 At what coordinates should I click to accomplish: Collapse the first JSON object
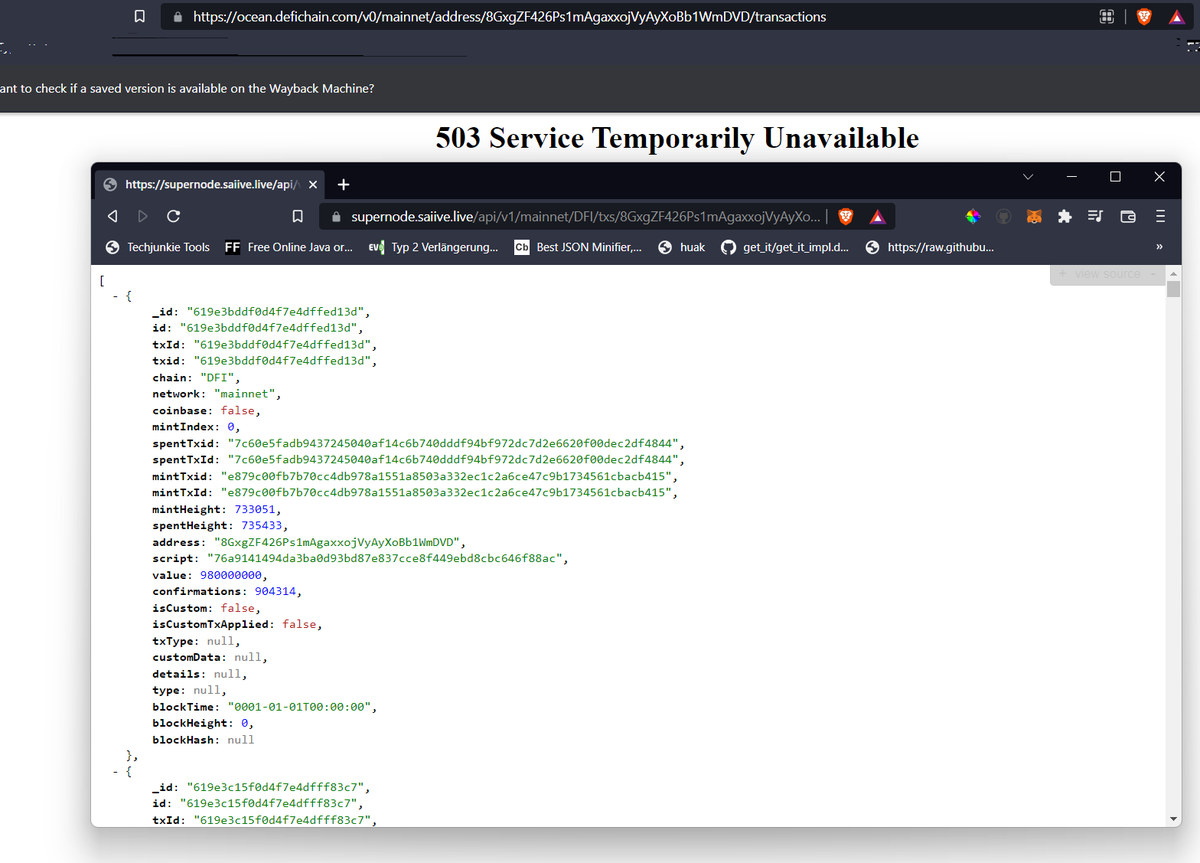pos(116,296)
